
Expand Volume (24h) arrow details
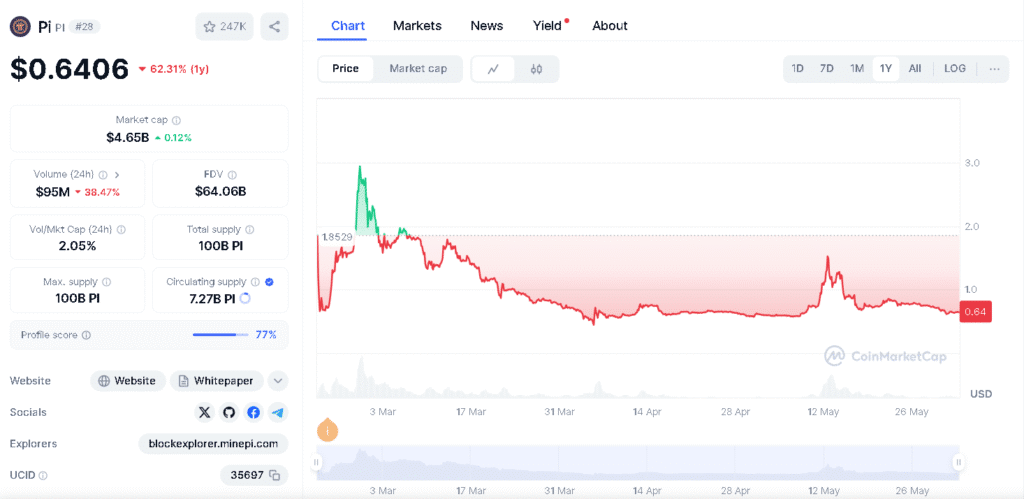[x=117, y=174]
